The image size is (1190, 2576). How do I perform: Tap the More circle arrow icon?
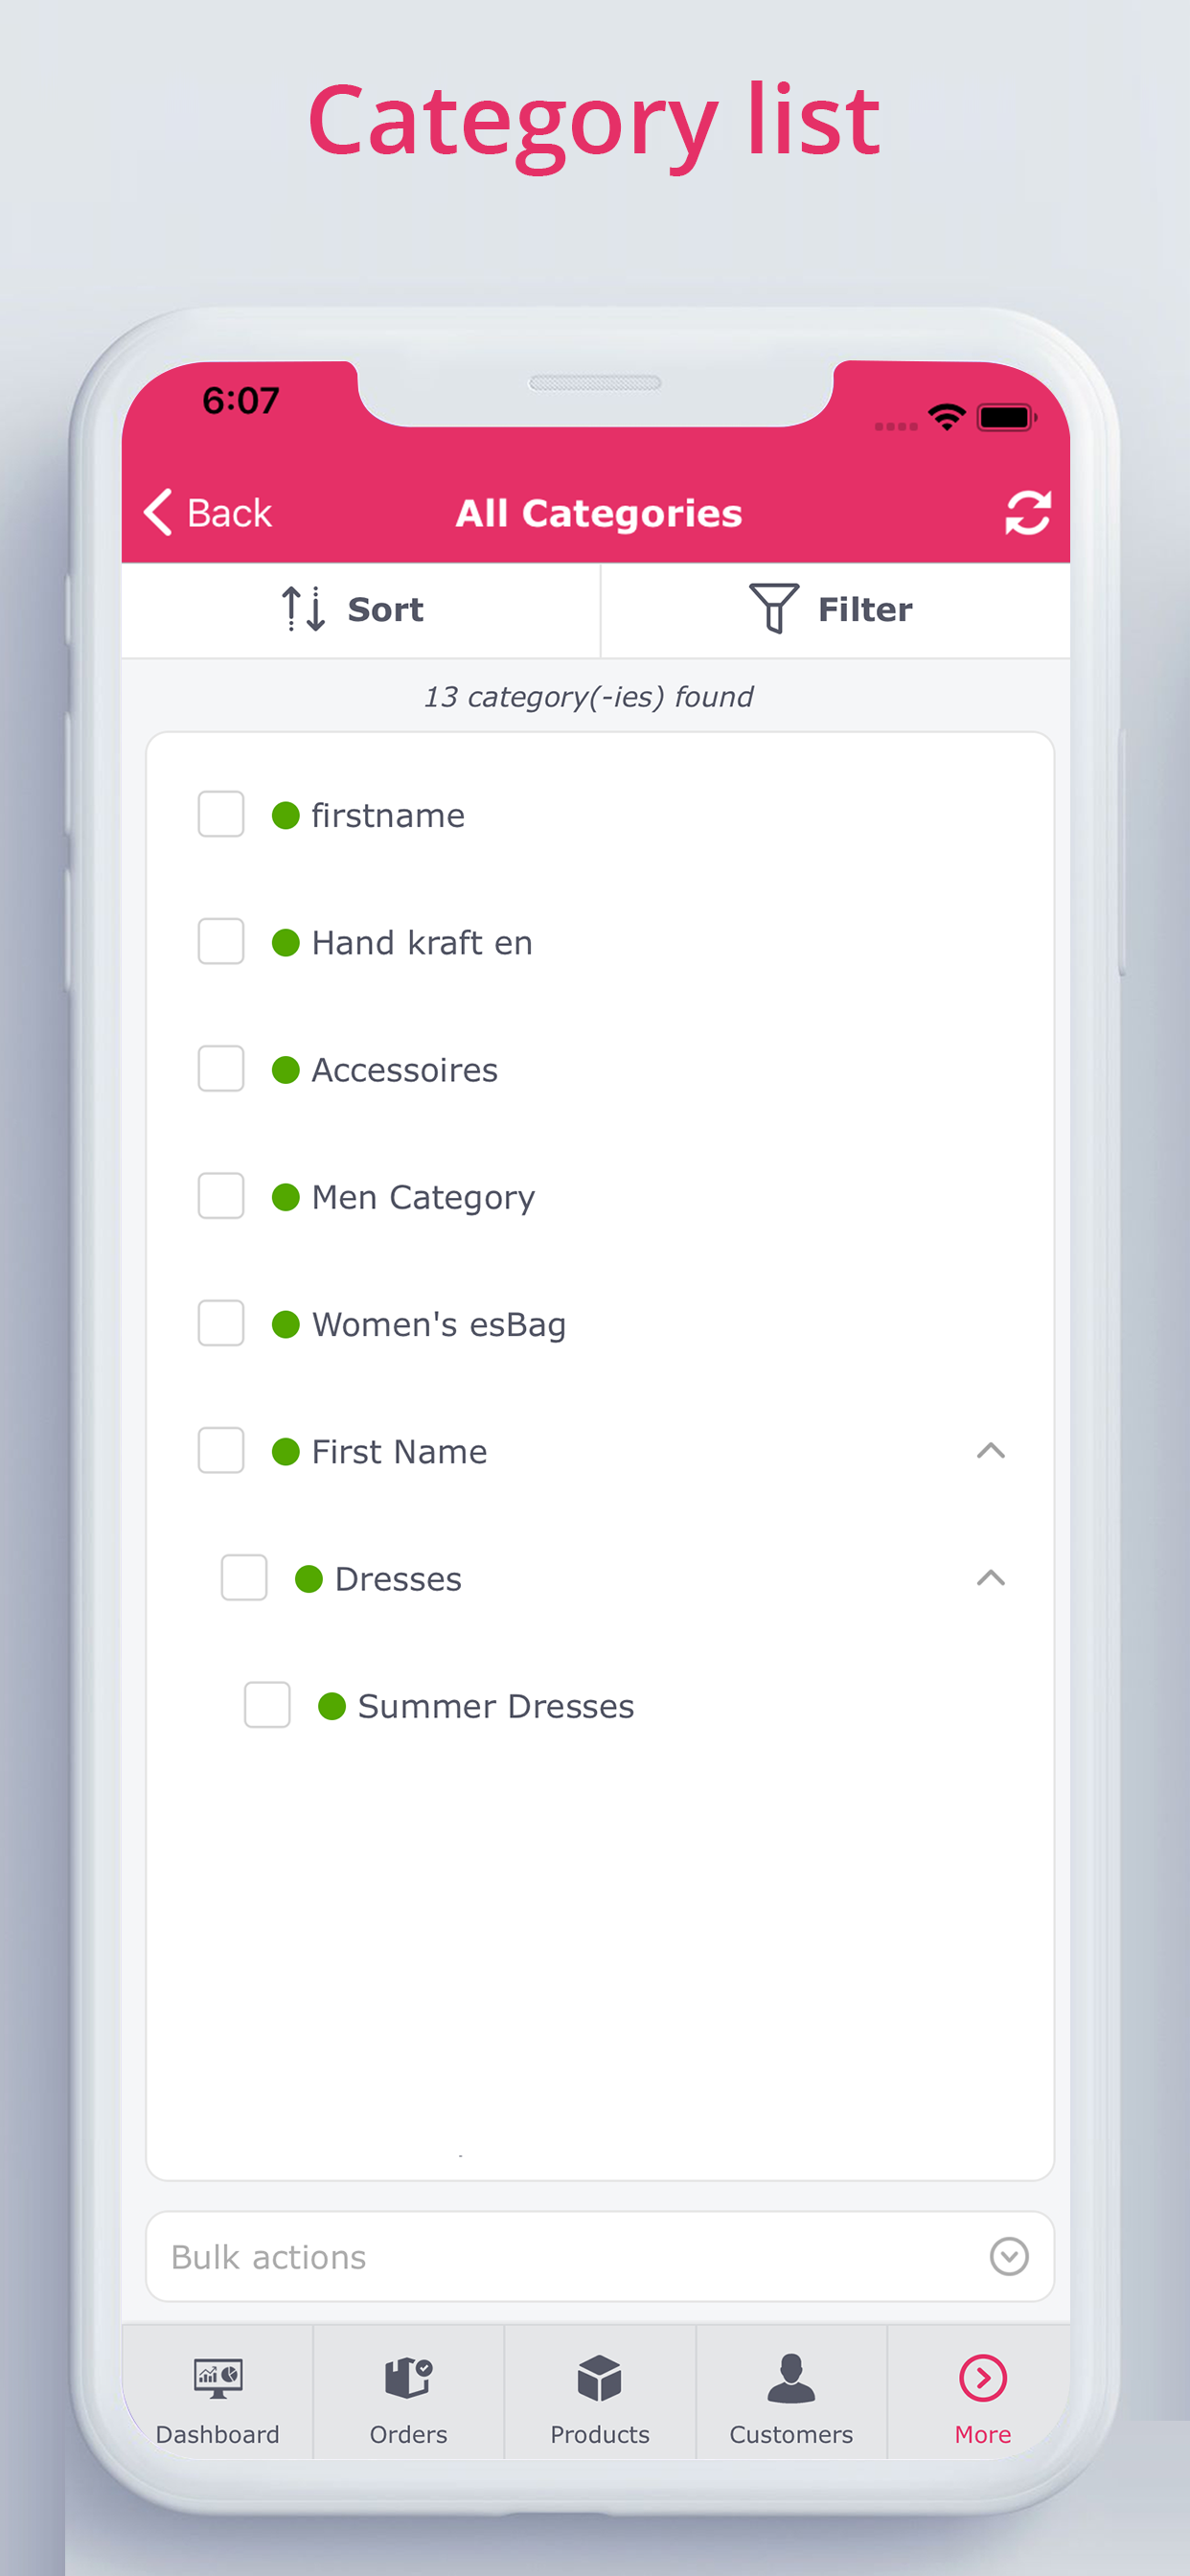[x=982, y=2377]
